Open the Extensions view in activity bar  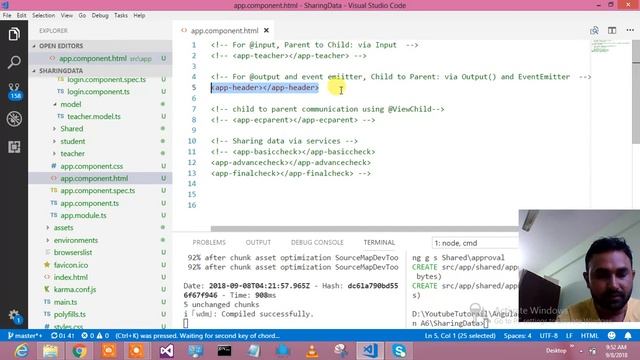pyautogui.click(x=14, y=147)
